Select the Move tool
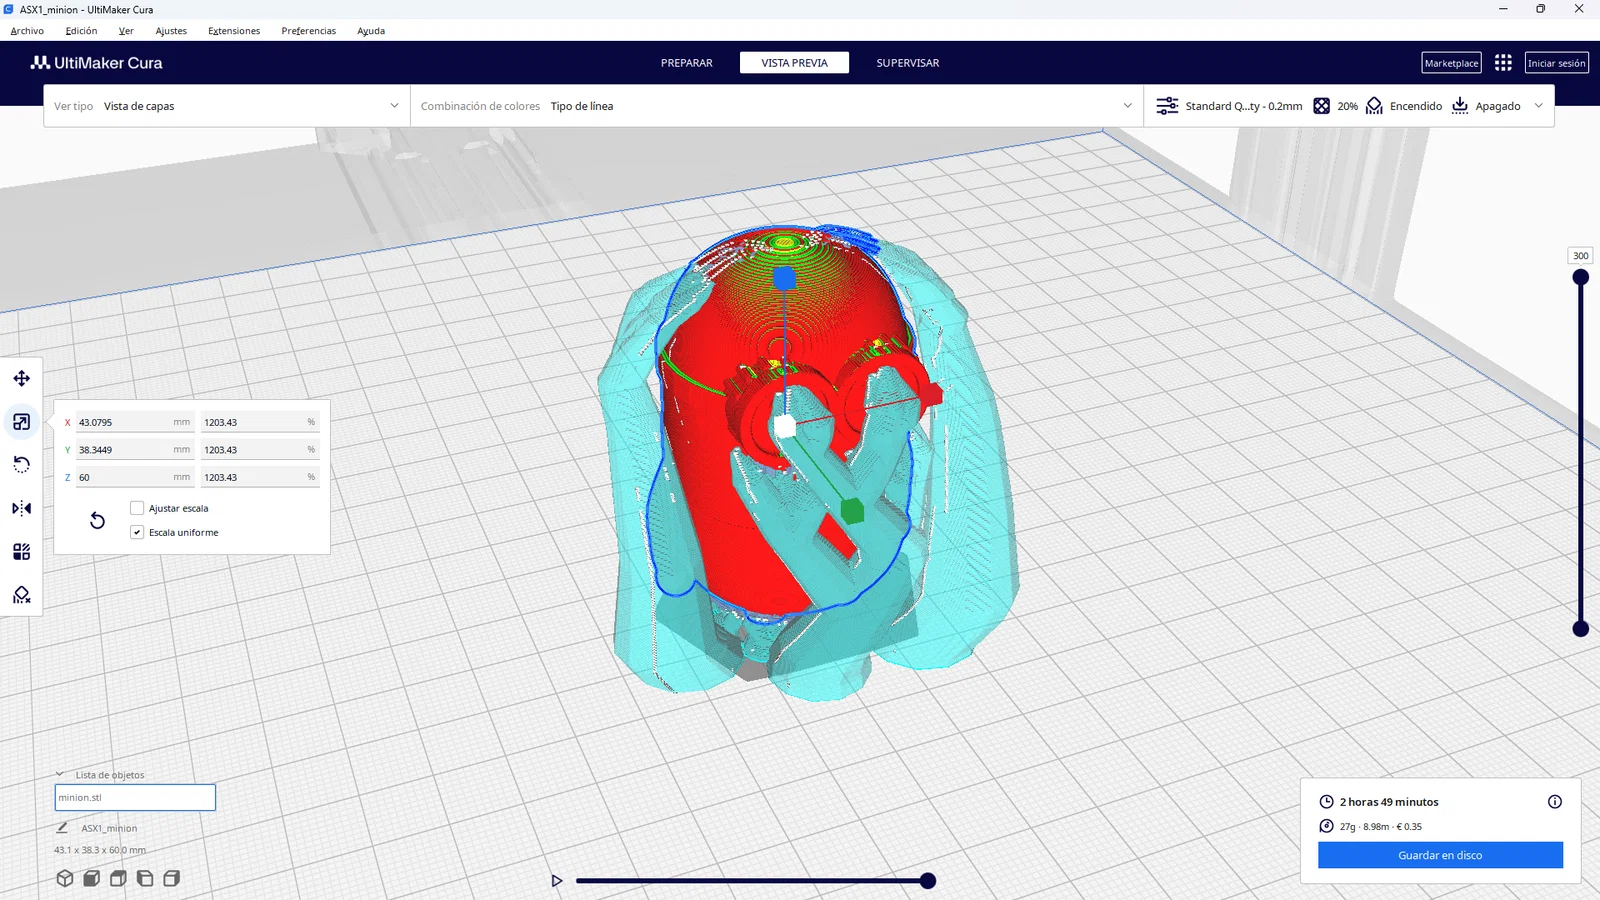This screenshot has width=1600, height=900. pos(21,378)
